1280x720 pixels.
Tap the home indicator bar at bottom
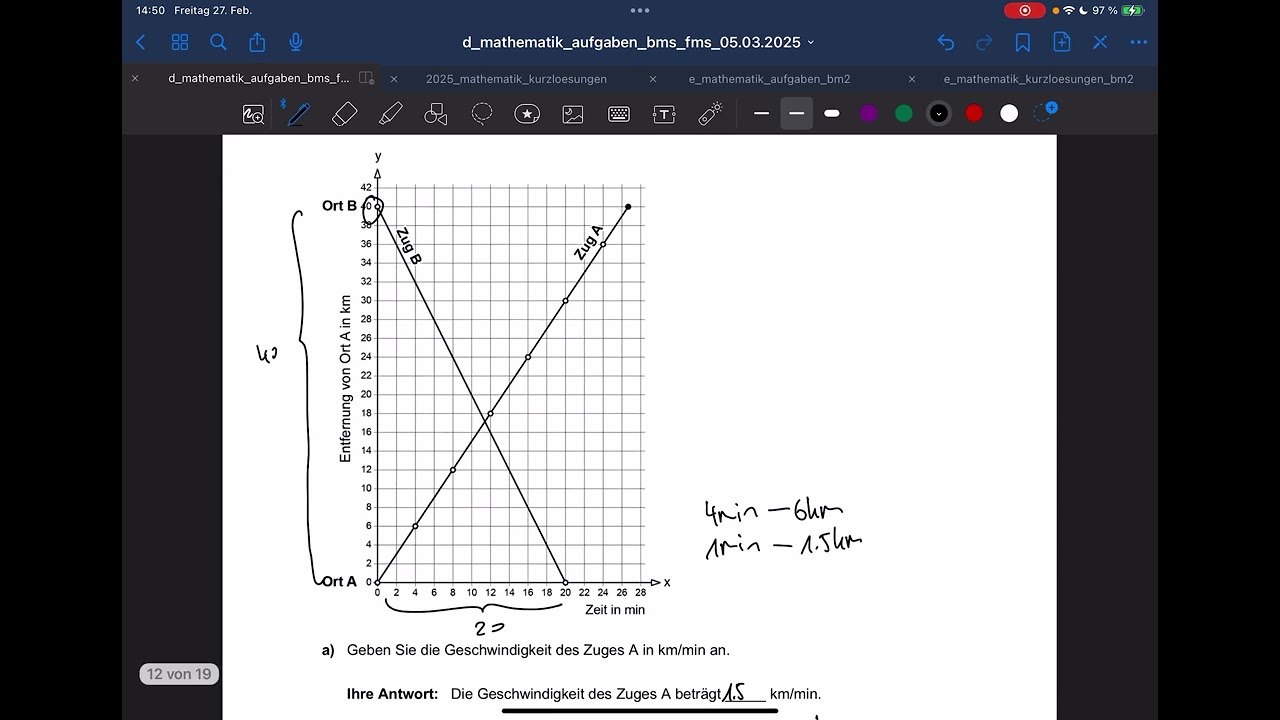coord(640,711)
